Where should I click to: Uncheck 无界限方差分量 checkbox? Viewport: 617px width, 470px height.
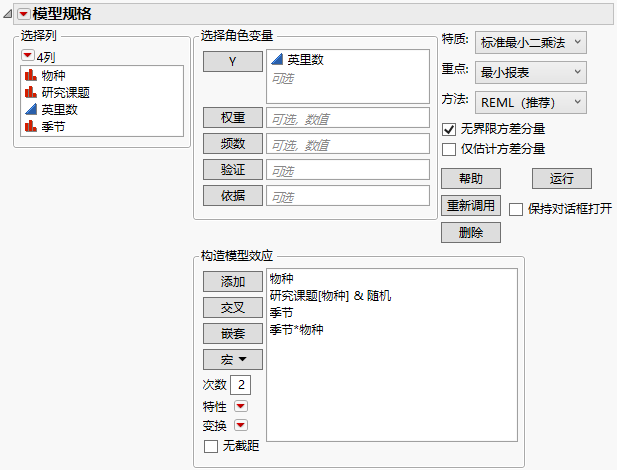point(449,129)
